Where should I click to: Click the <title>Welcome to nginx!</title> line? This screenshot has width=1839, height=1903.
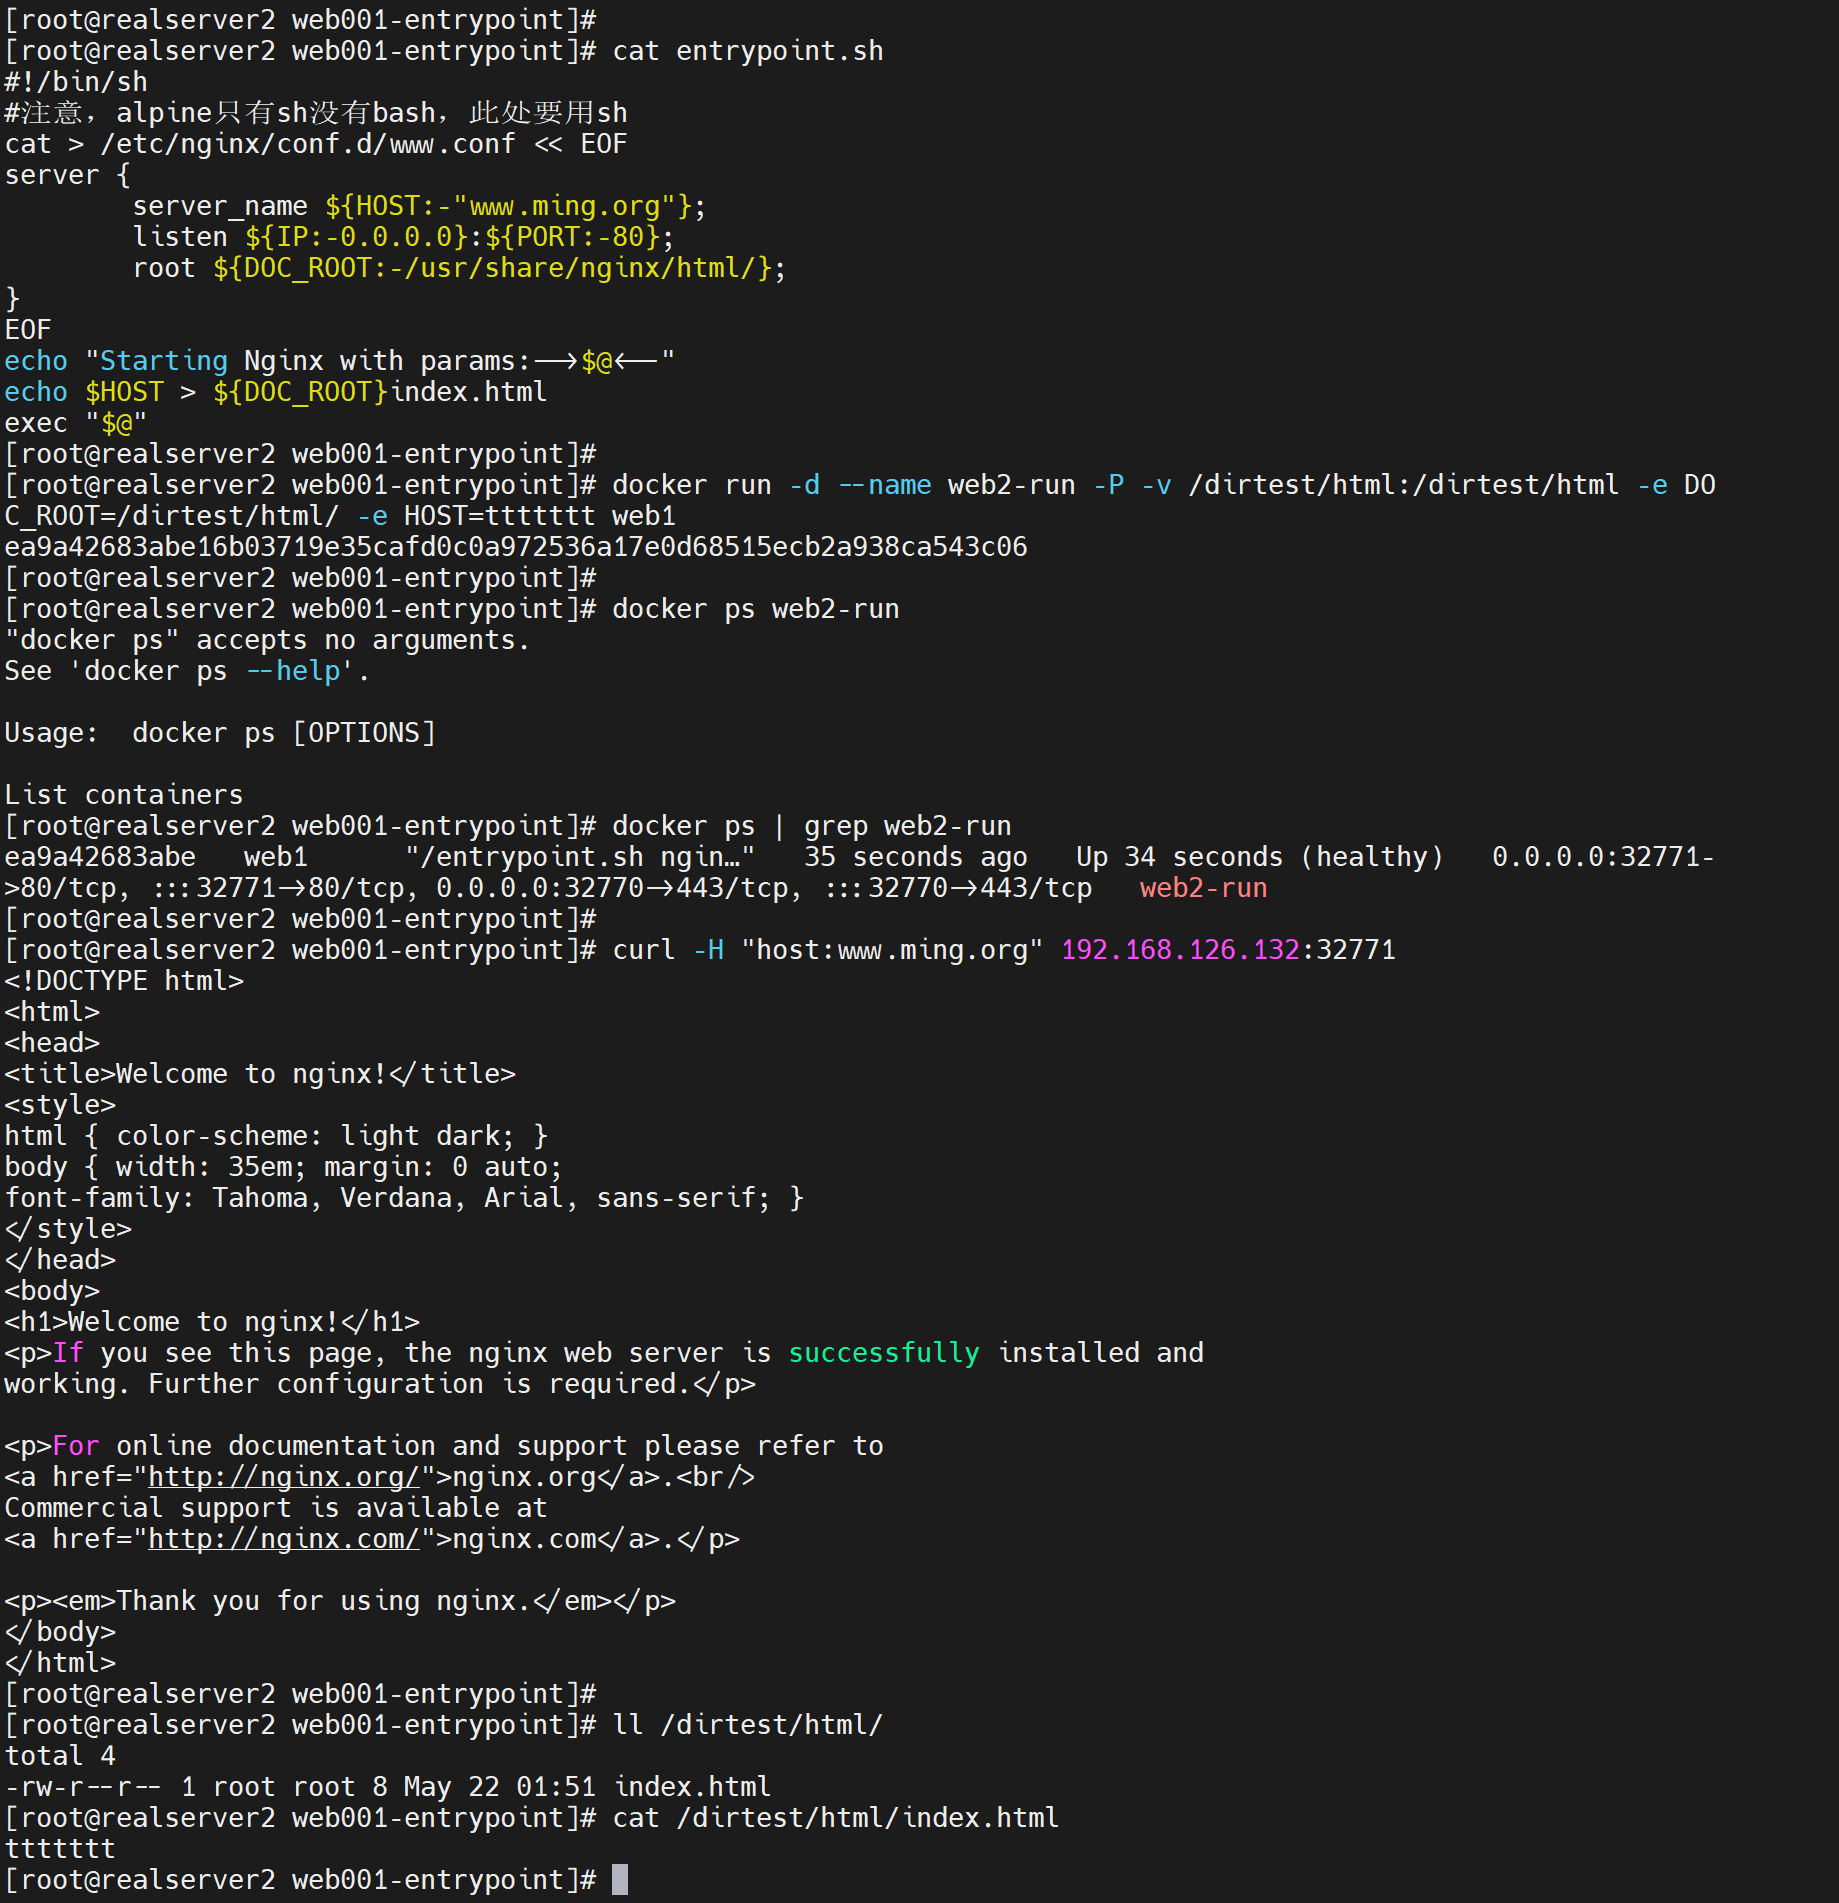point(260,1074)
